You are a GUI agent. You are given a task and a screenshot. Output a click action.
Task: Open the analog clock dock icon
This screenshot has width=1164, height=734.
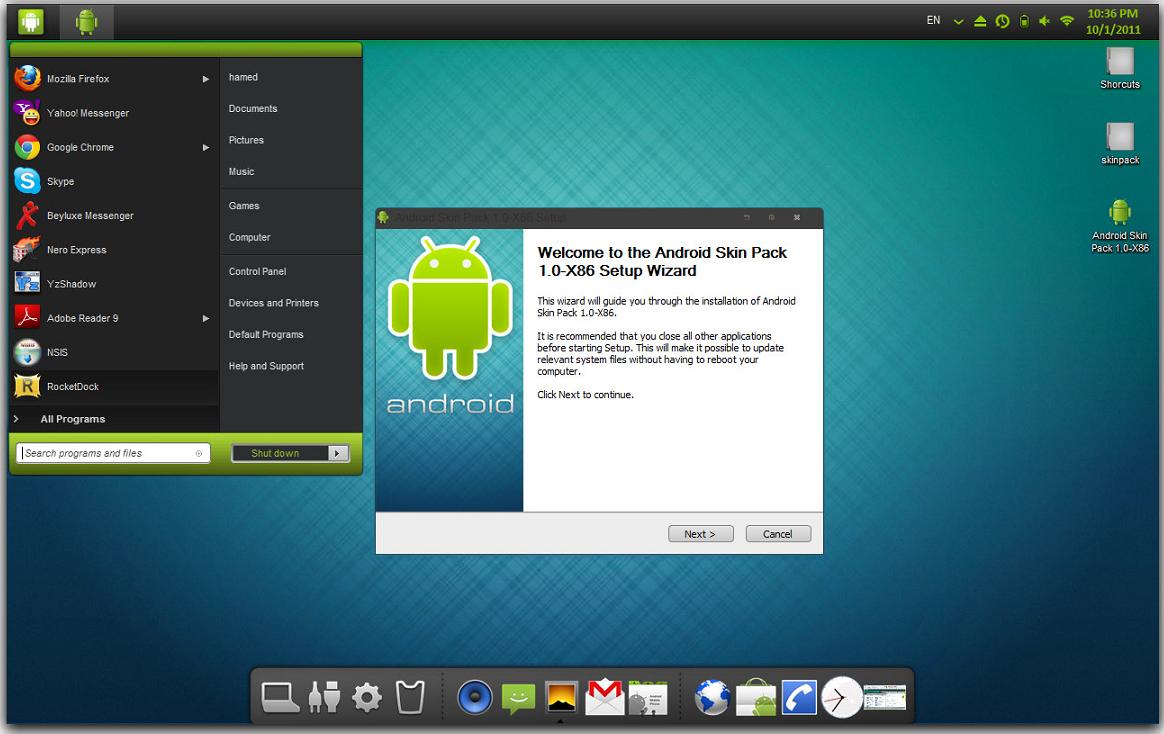click(x=841, y=697)
